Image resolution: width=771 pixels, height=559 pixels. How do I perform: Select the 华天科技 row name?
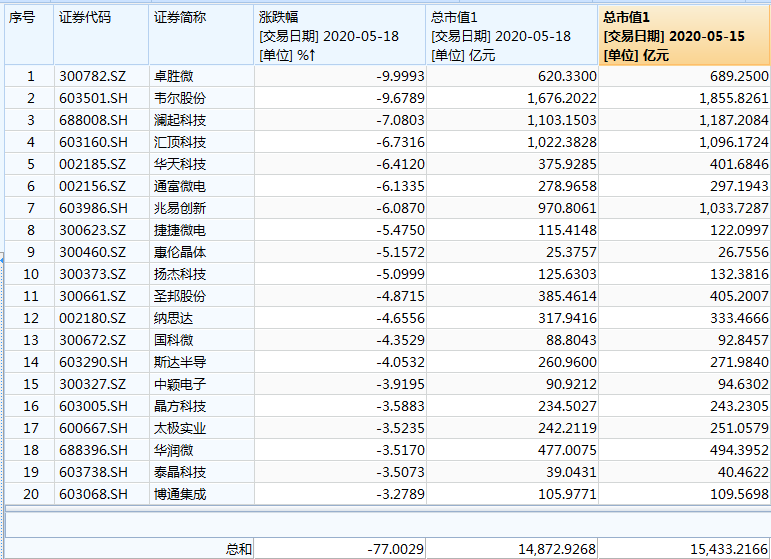[x=180, y=164]
